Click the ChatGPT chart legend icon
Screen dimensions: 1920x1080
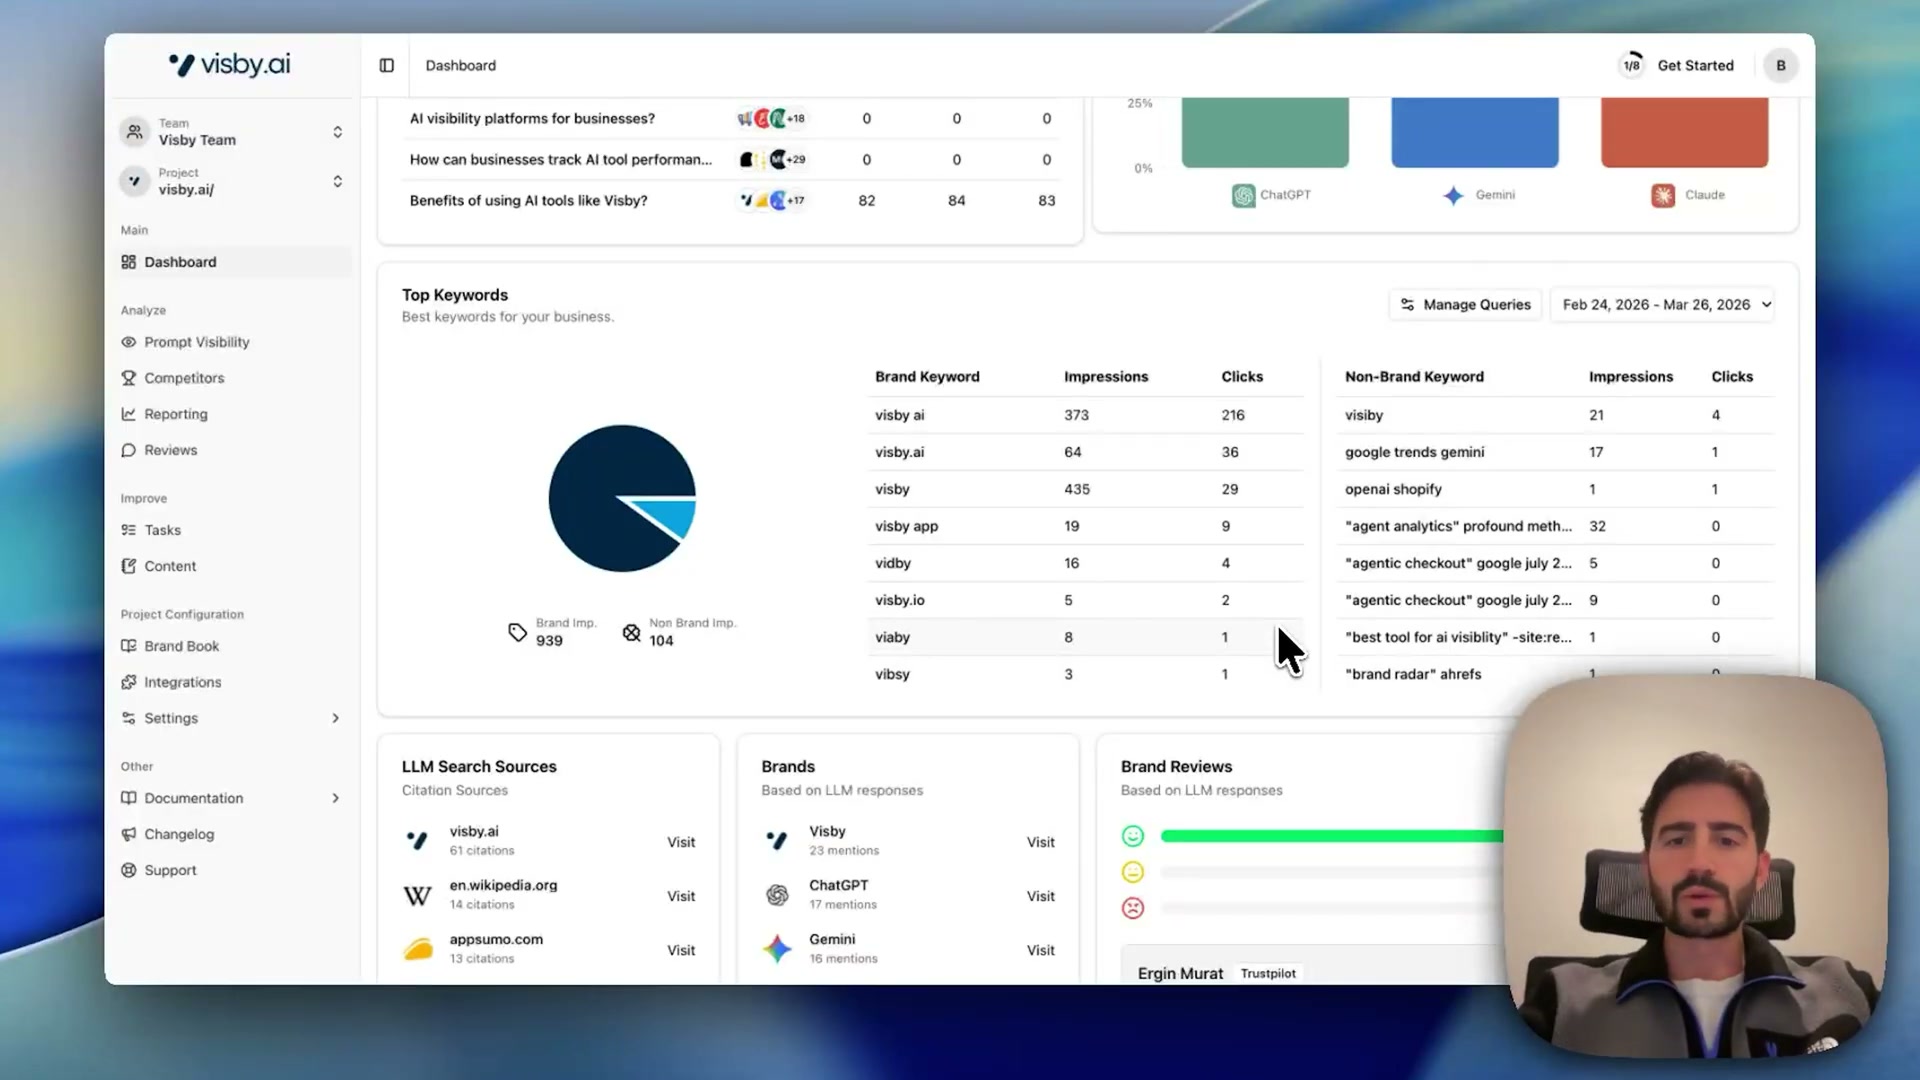pyautogui.click(x=1243, y=195)
